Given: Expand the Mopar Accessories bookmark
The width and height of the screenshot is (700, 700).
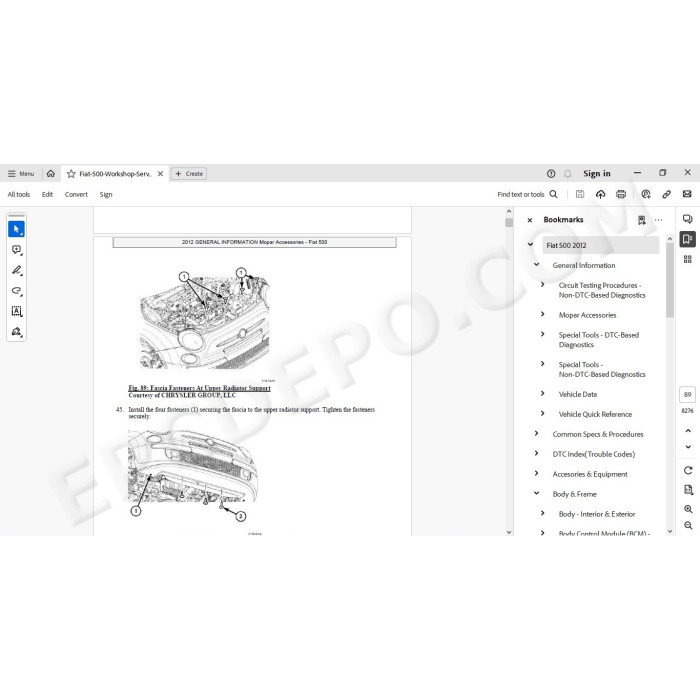Looking at the screenshot, I should click(543, 314).
